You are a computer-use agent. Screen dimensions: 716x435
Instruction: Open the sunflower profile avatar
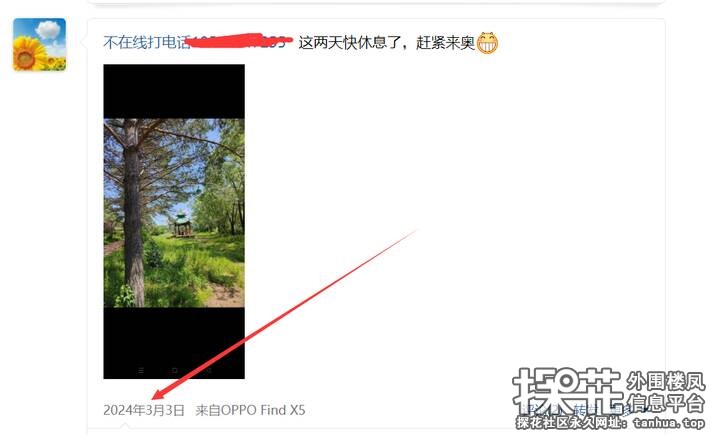point(39,44)
